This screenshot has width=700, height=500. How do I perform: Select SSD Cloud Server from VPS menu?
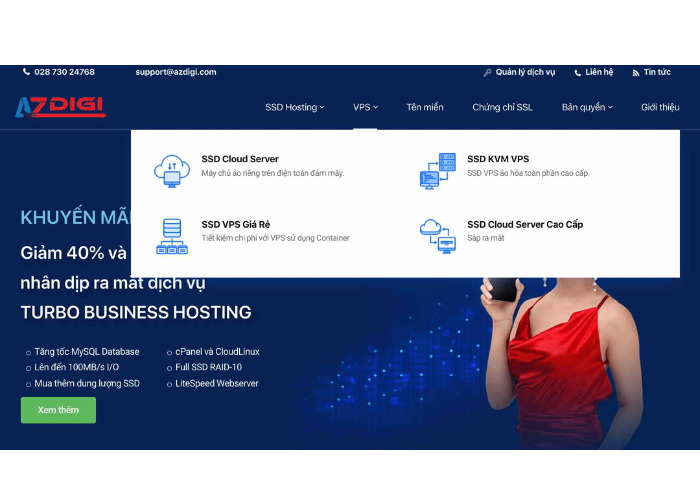240,159
